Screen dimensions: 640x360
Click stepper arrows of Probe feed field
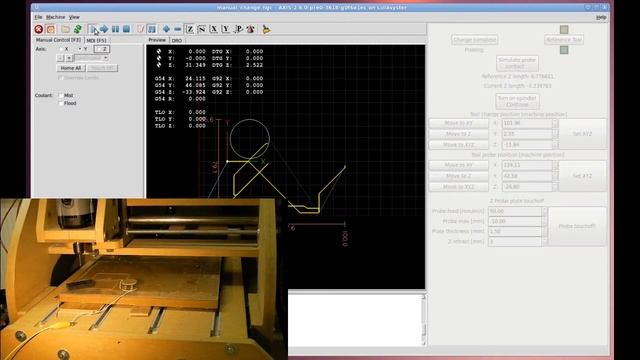[544, 211]
